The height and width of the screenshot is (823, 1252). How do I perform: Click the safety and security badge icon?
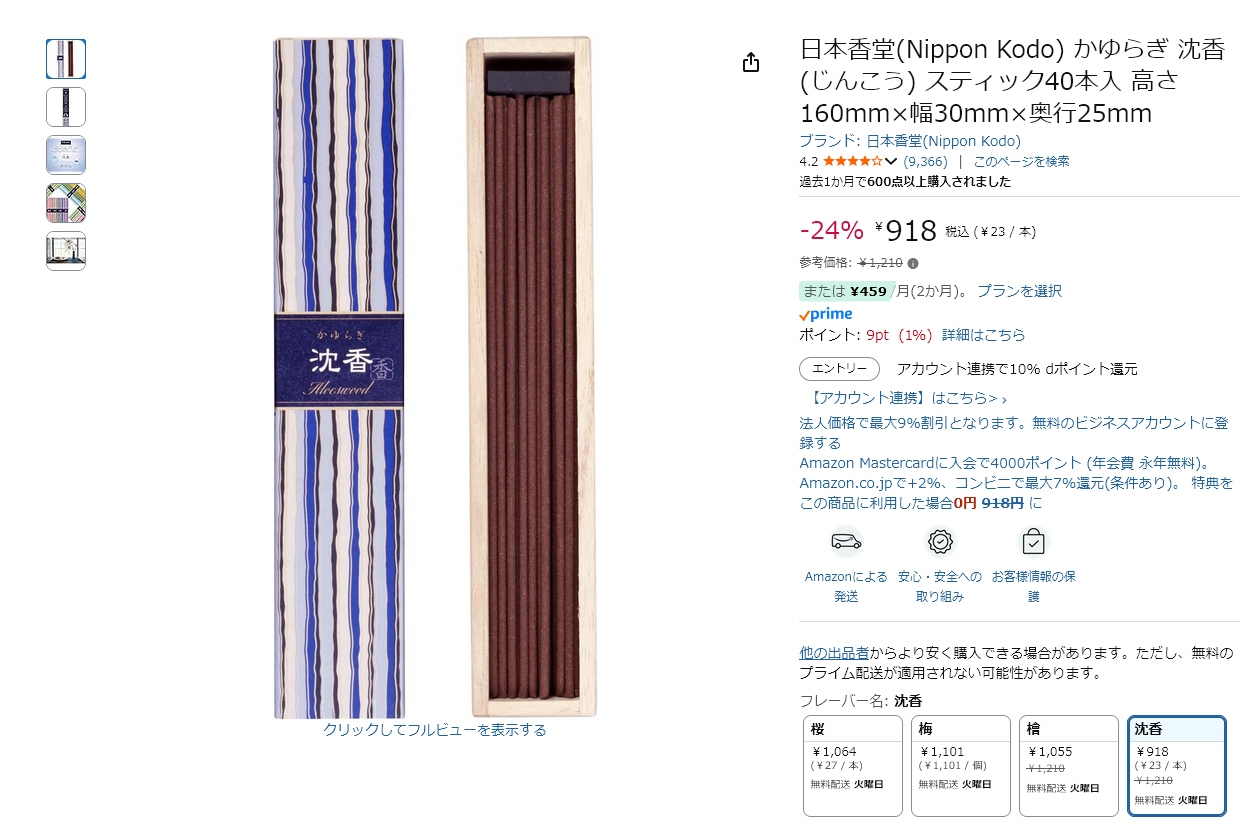[940, 541]
